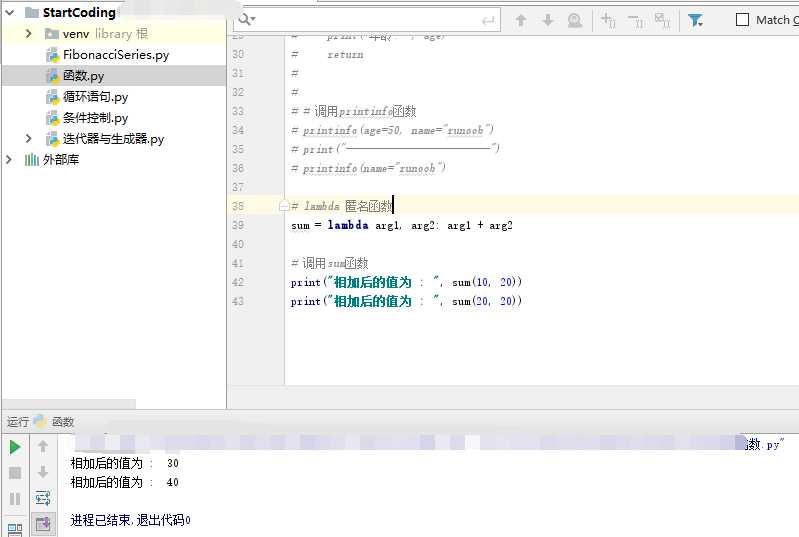Click add selection for next occurrence icon

click(x=608, y=20)
